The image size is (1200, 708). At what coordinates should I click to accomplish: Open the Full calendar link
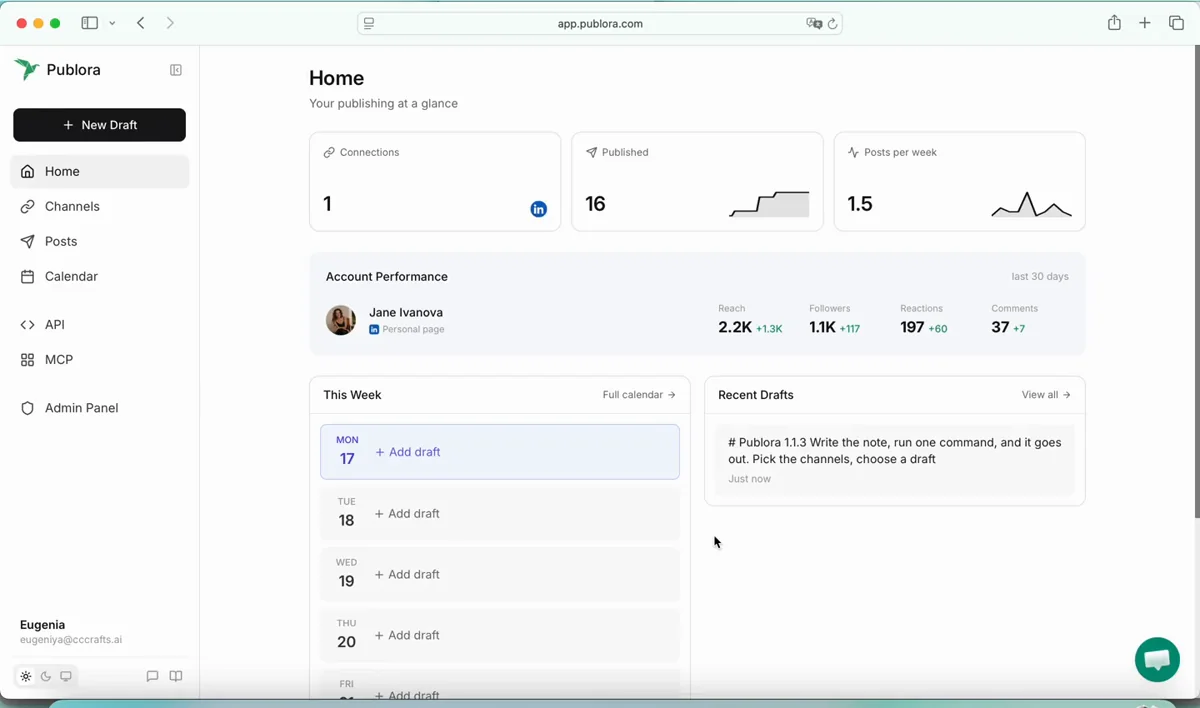[x=639, y=395]
